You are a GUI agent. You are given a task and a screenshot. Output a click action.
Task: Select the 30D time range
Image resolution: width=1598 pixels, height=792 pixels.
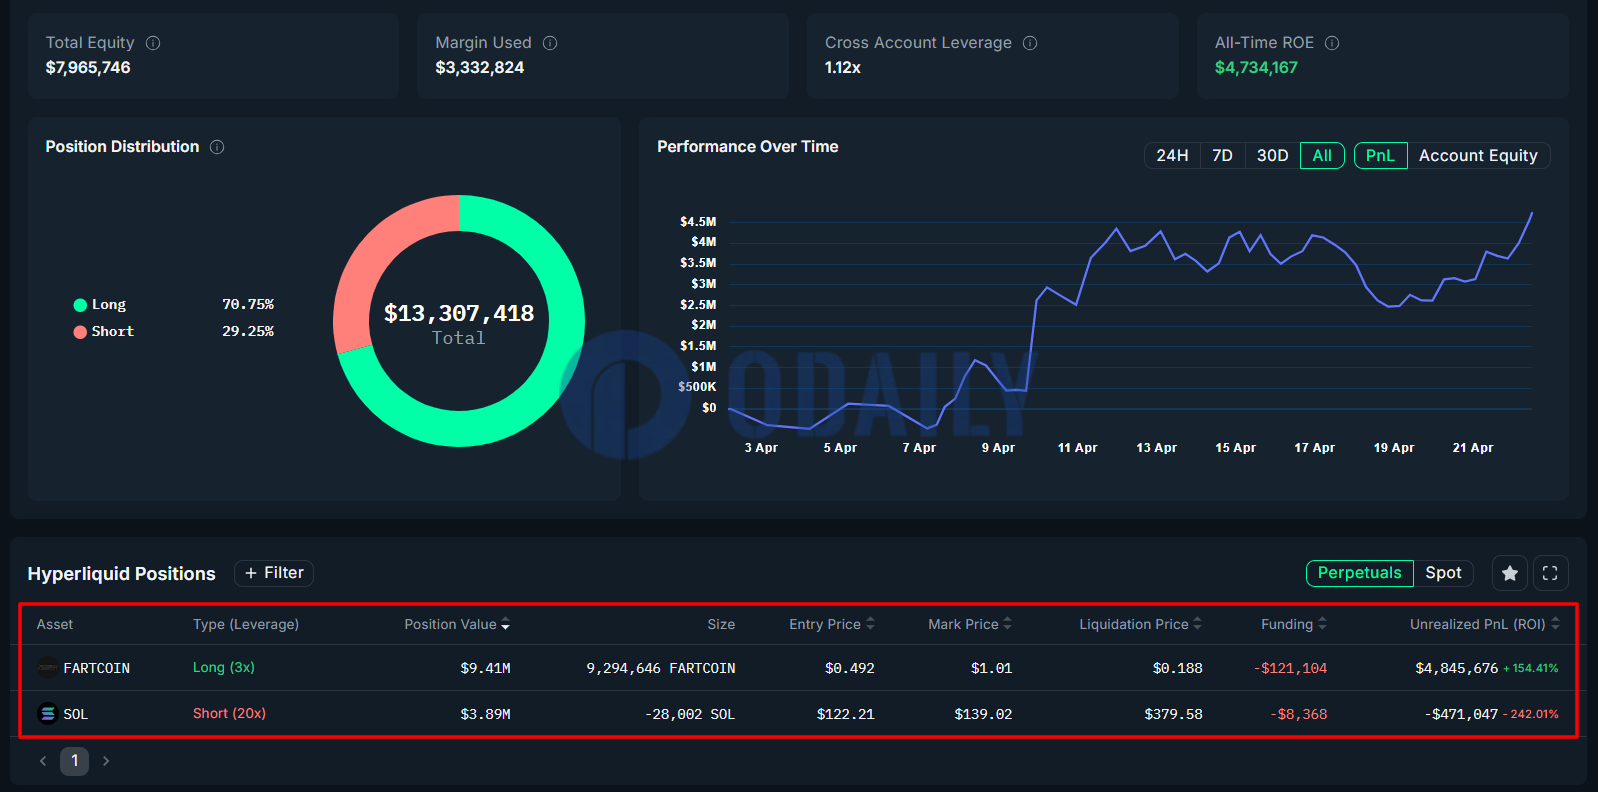(x=1272, y=156)
